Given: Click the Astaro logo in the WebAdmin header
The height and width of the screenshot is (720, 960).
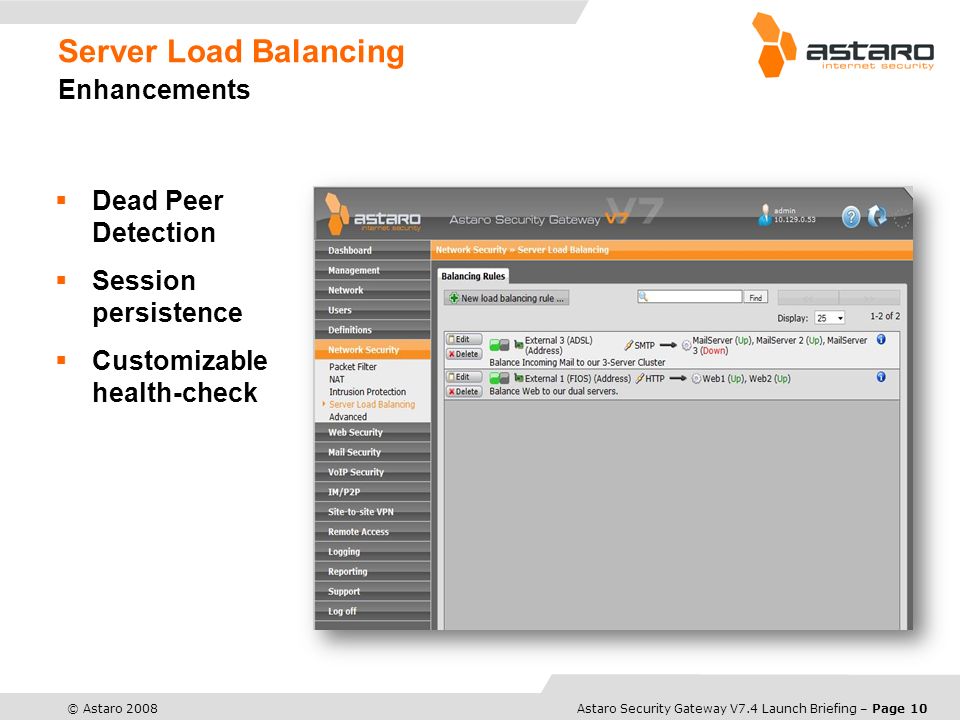Looking at the screenshot, I should (x=373, y=214).
